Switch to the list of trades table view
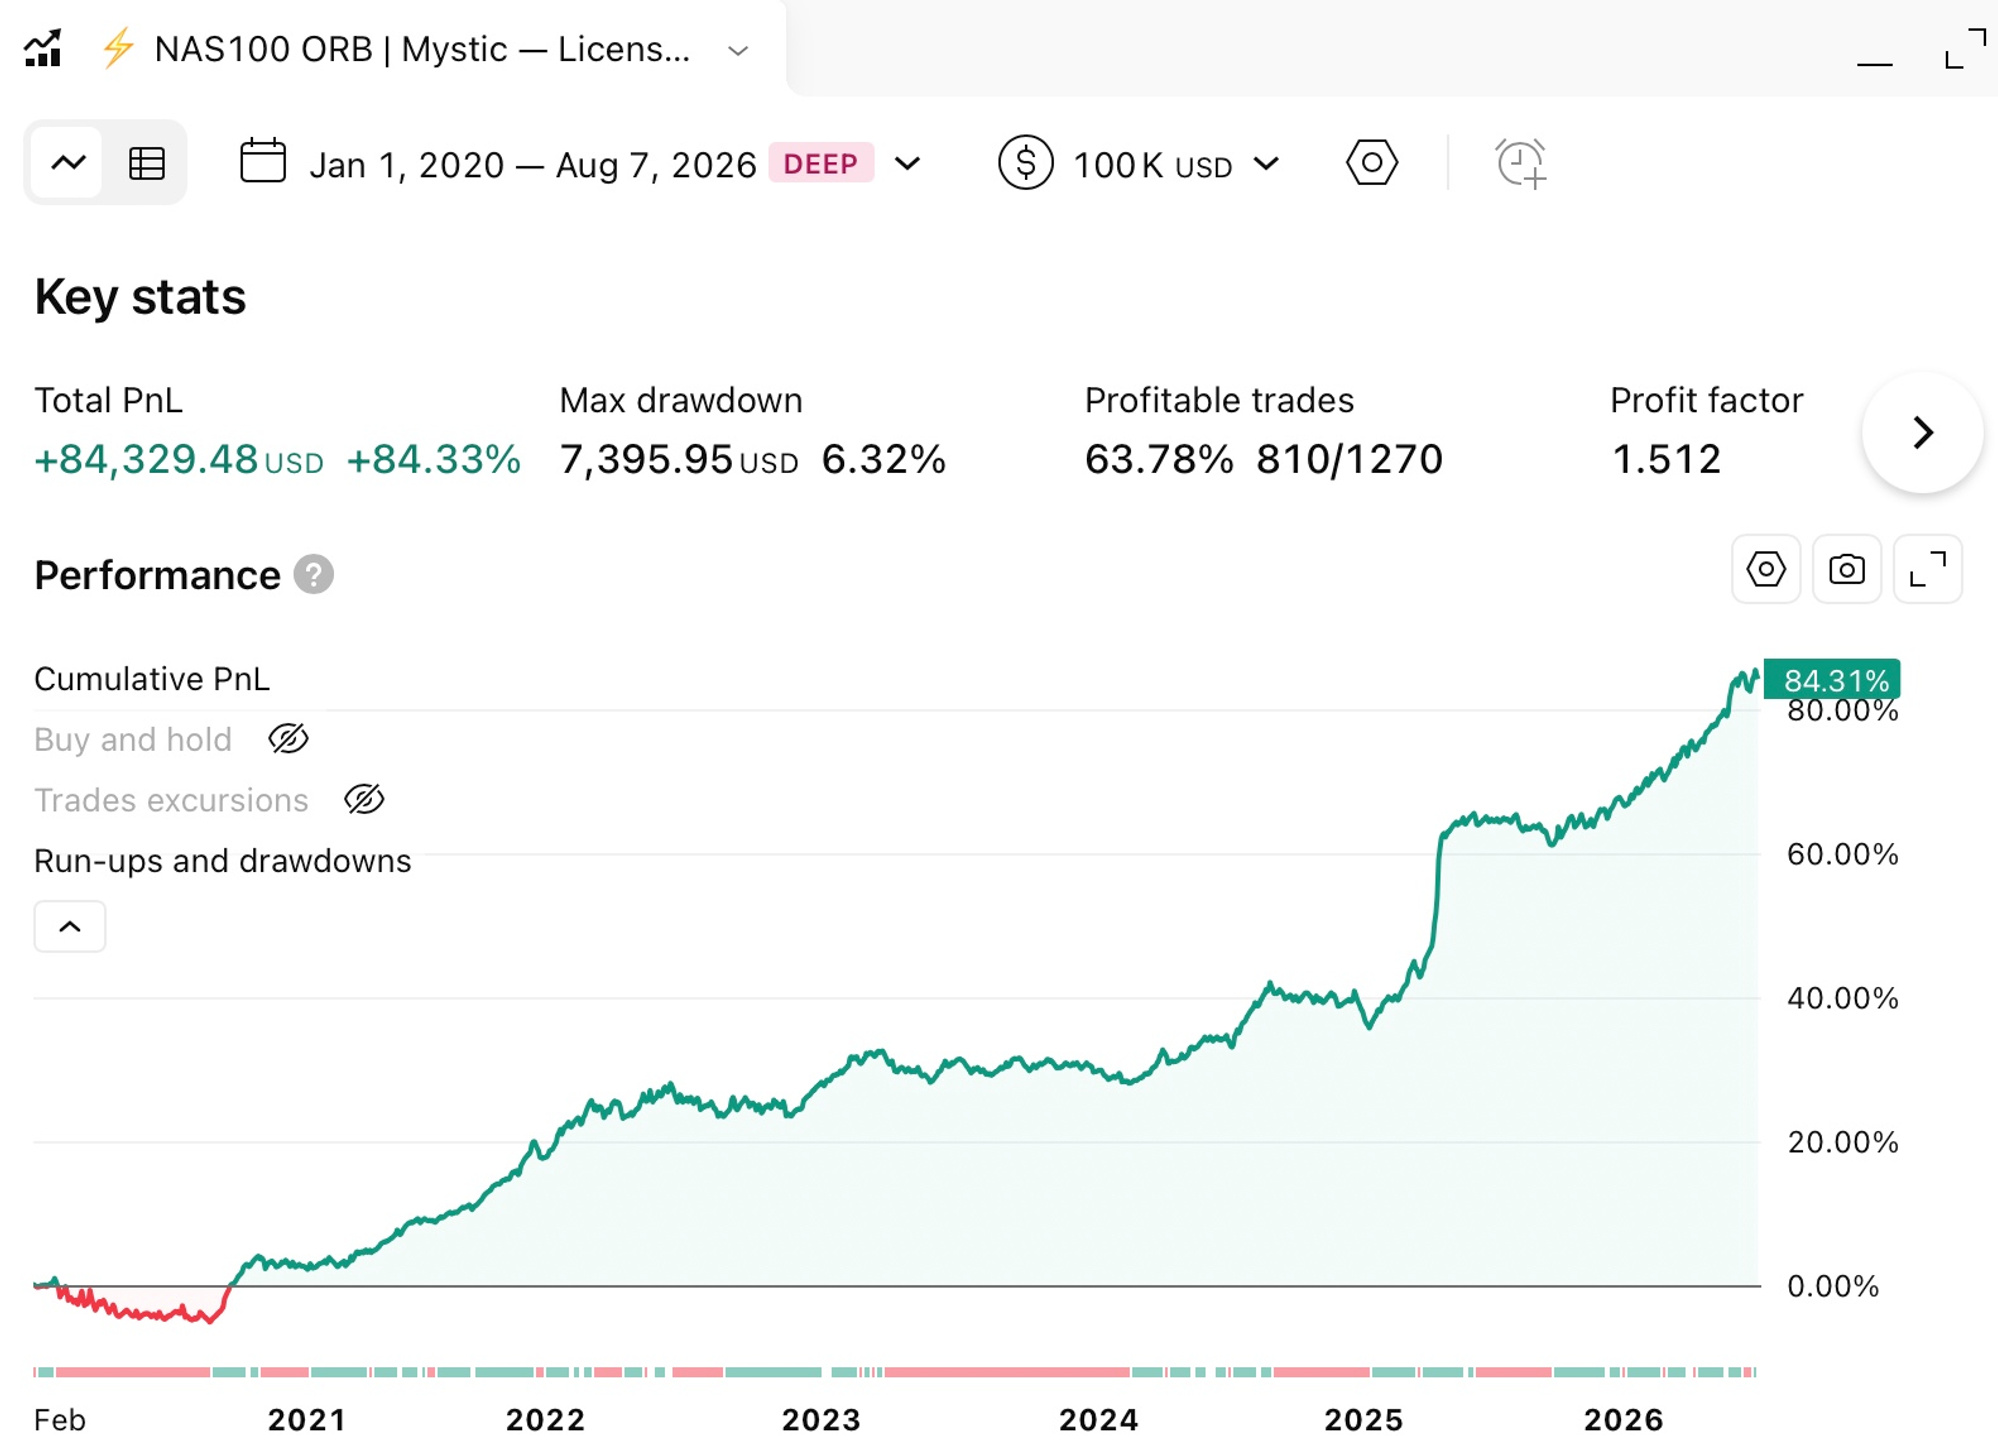This screenshot has width=1998, height=1440. (147, 163)
